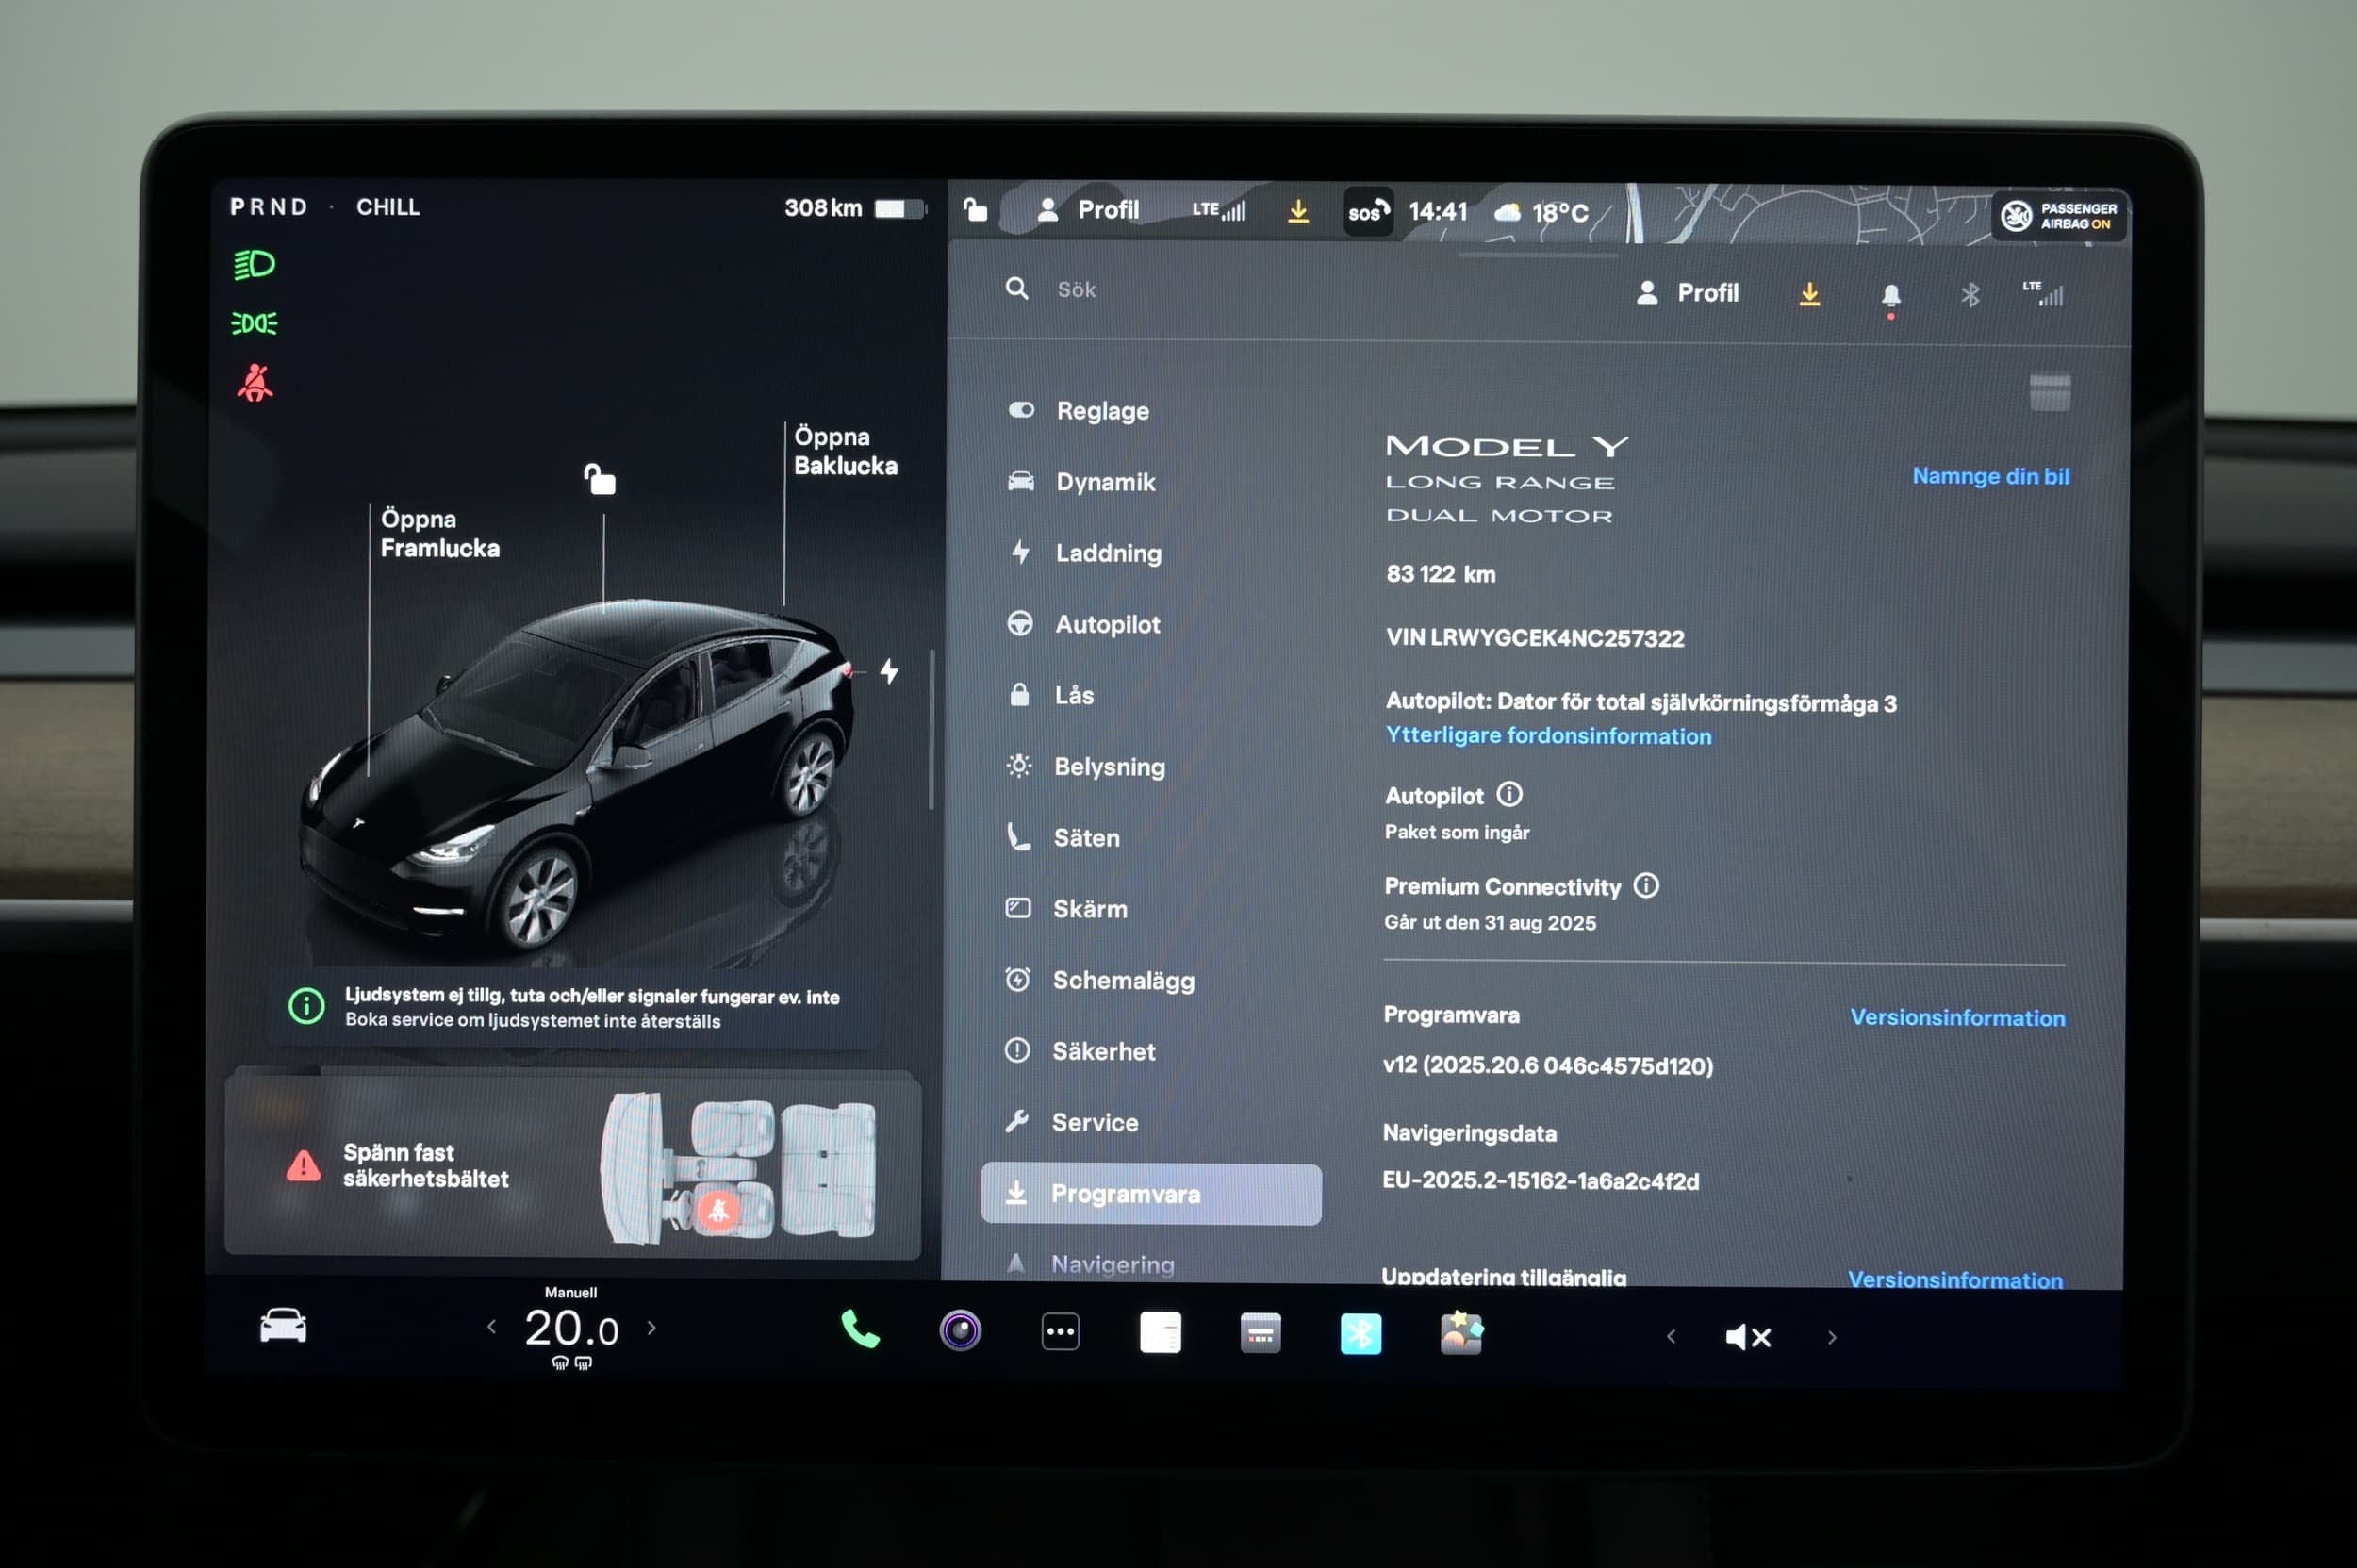Viewport: 2357px width, 1568px height.
Task: Toggle the muted speaker icon
Action: point(1748,1337)
